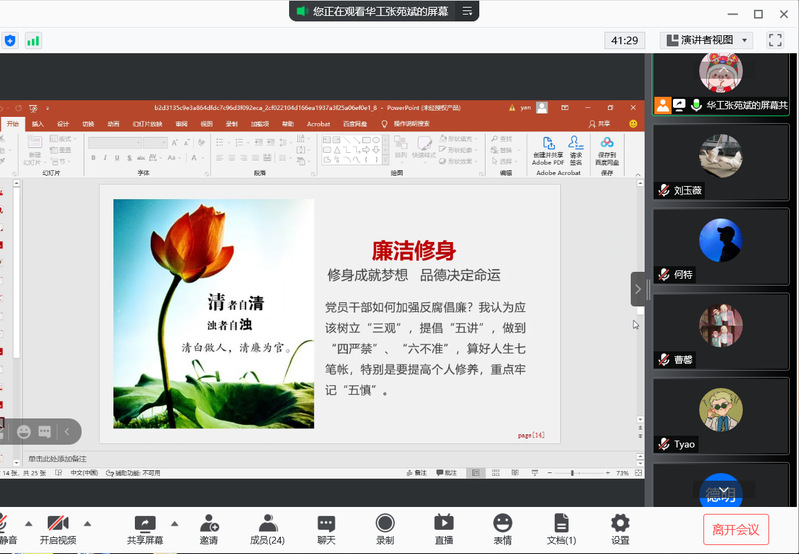799x554 pixels.
Task: Start slideshow from status bar icon
Action: [x=535, y=473]
